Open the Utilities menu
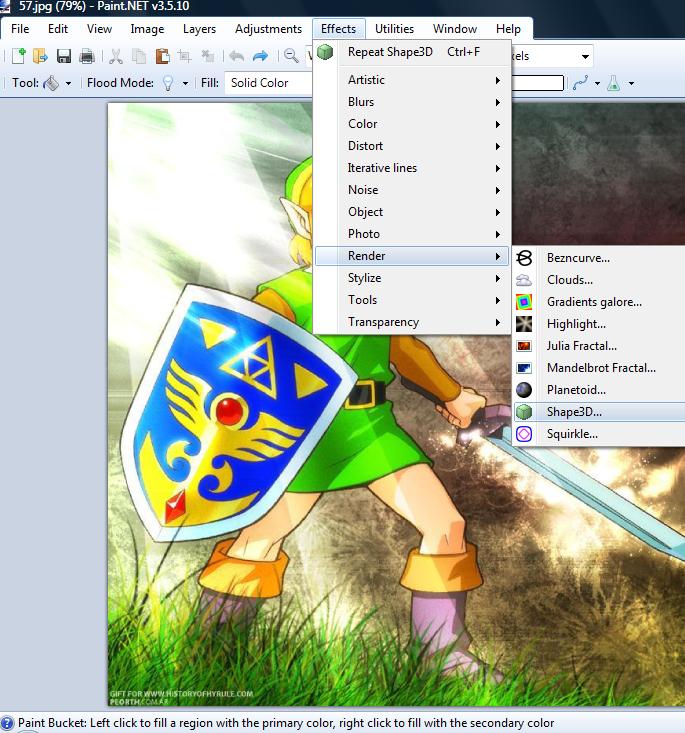This screenshot has height=733, width=685. click(394, 29)
